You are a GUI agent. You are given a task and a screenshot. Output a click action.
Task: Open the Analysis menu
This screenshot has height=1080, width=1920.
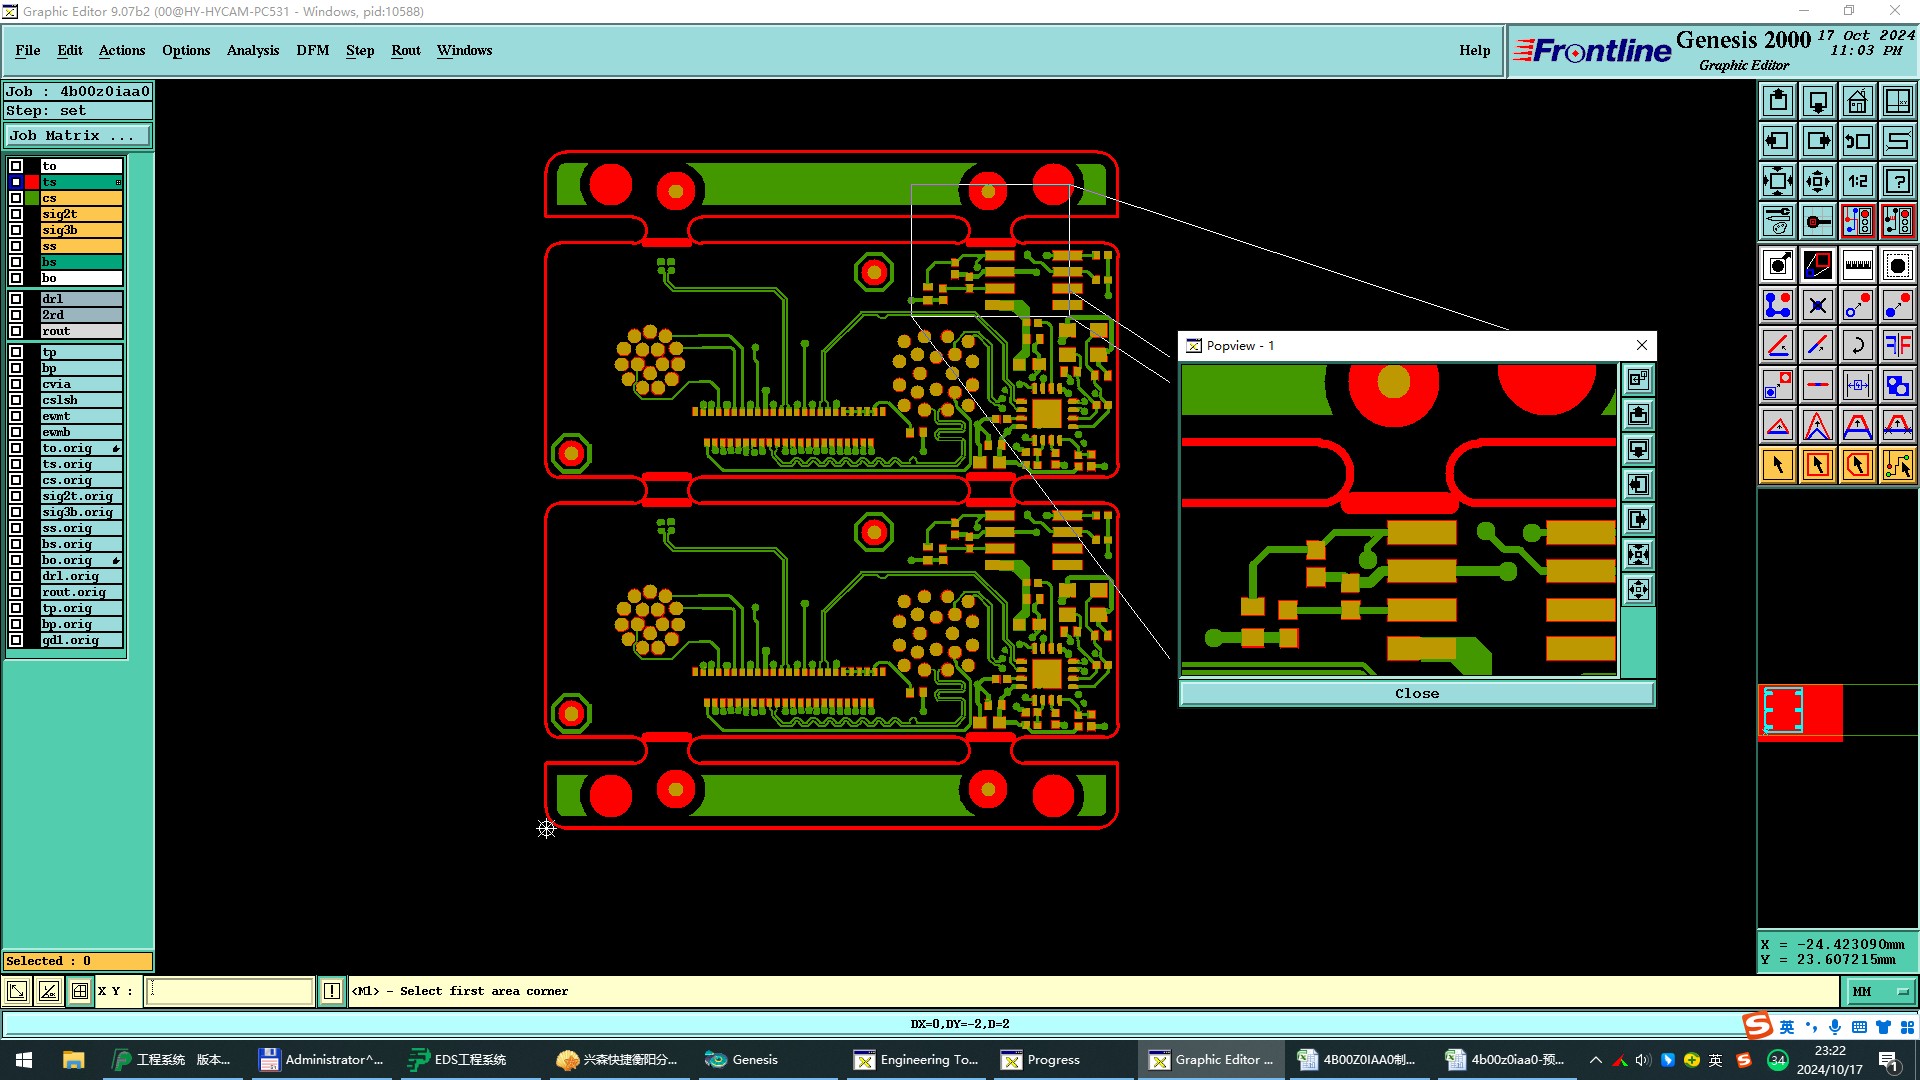252,50
